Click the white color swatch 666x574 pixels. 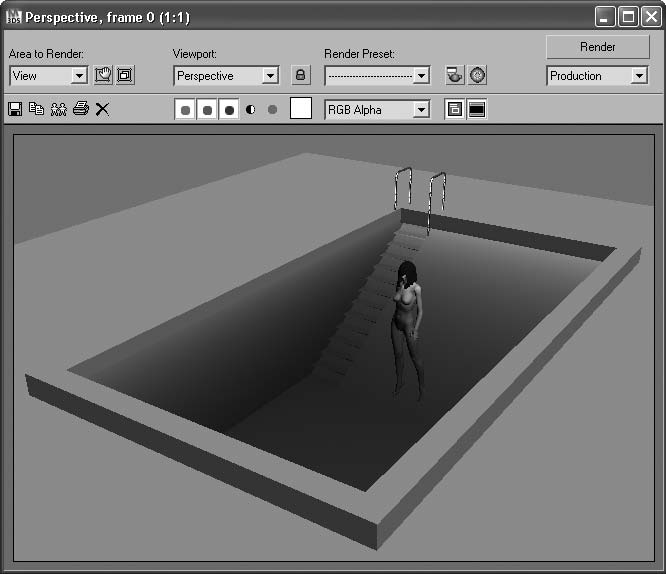click(x=301, y=109)
